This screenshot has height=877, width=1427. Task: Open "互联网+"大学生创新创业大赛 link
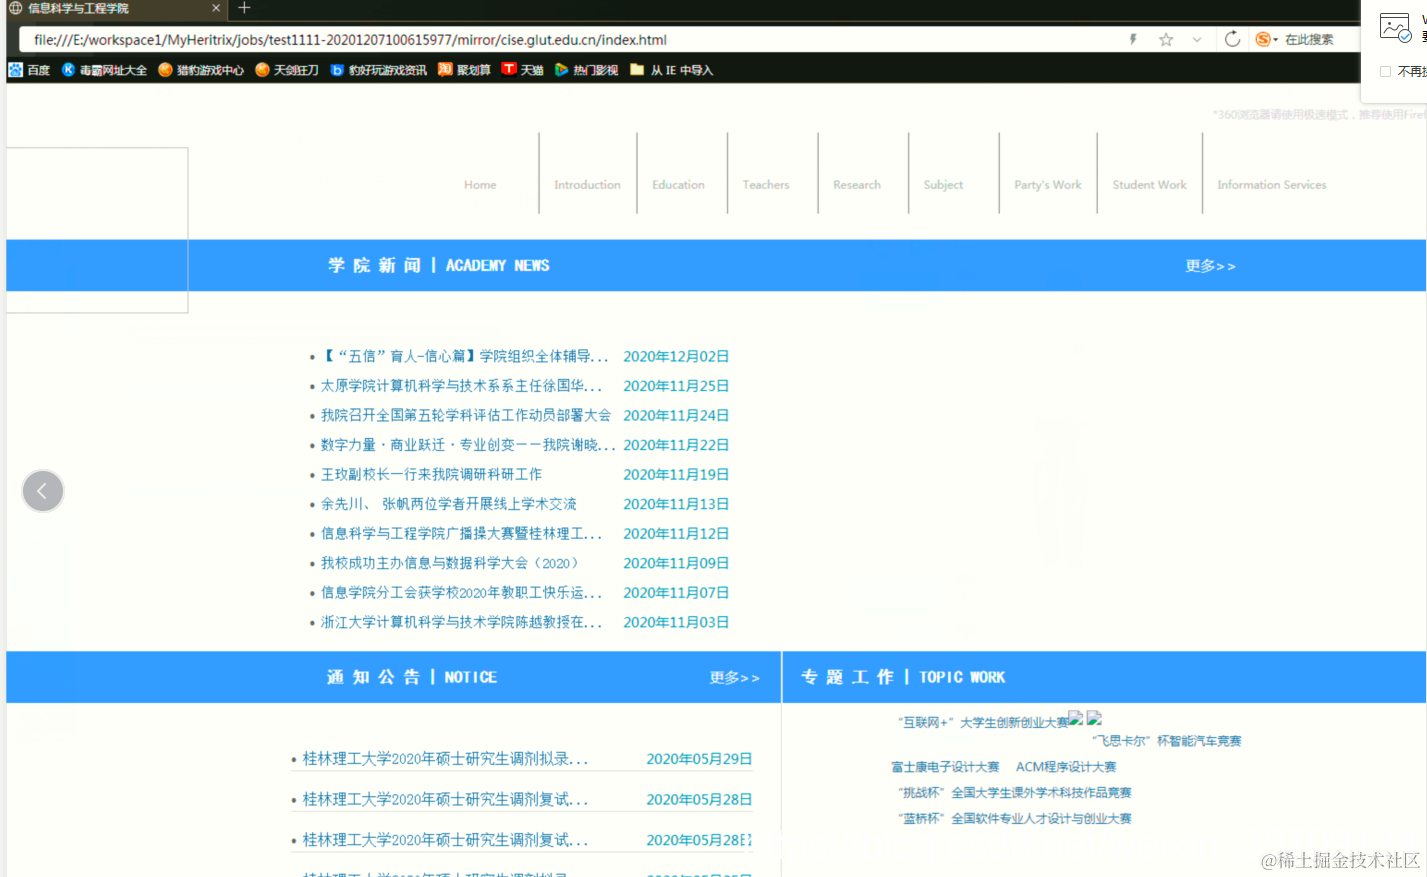tap(982, 722)
